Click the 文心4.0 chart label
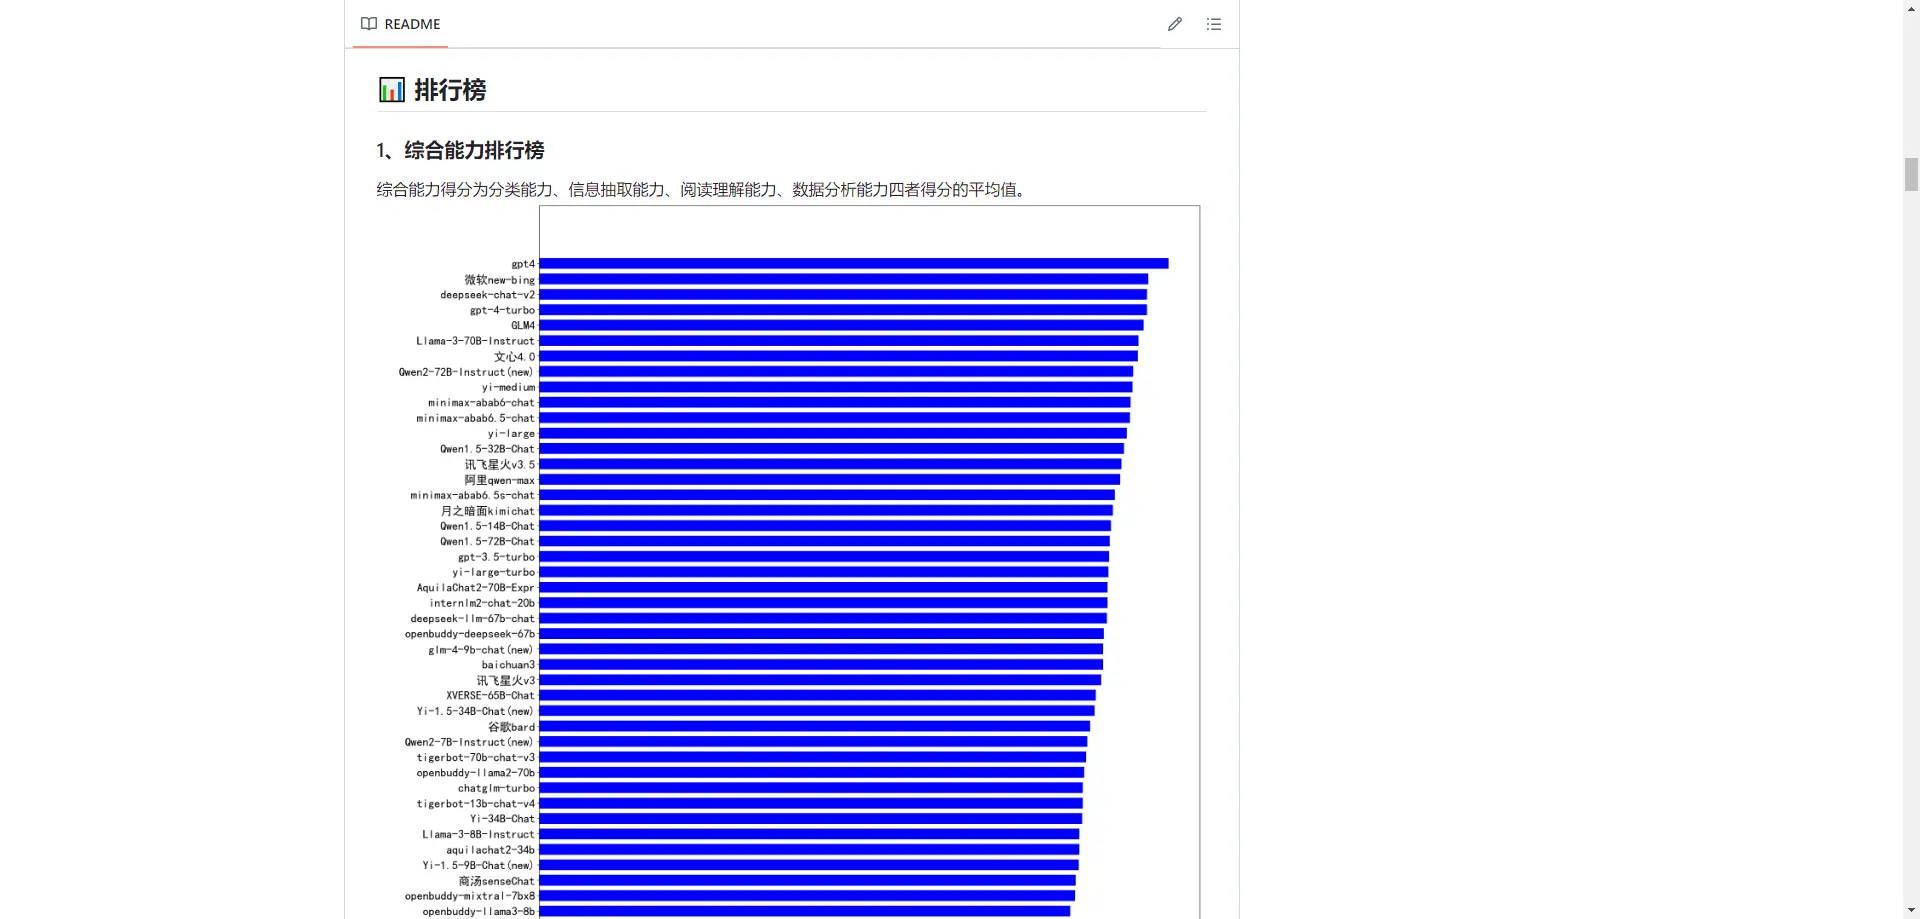 click(x=514, y=357)
